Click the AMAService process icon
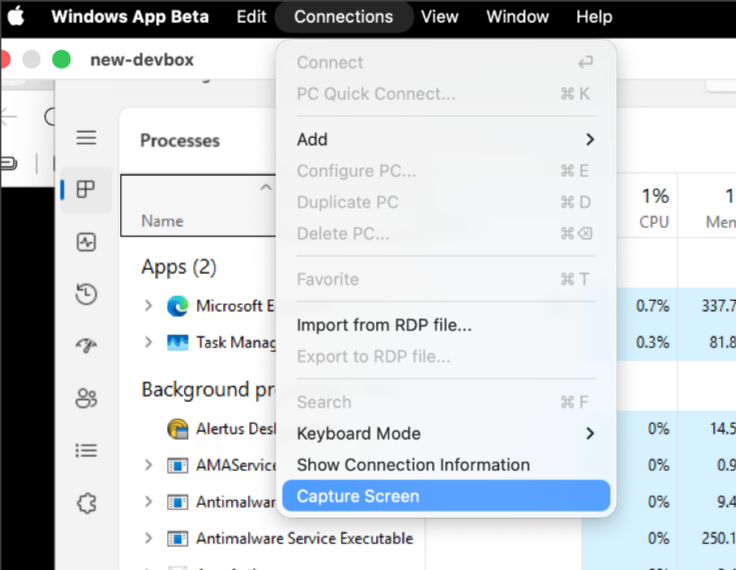 (178, 465)
